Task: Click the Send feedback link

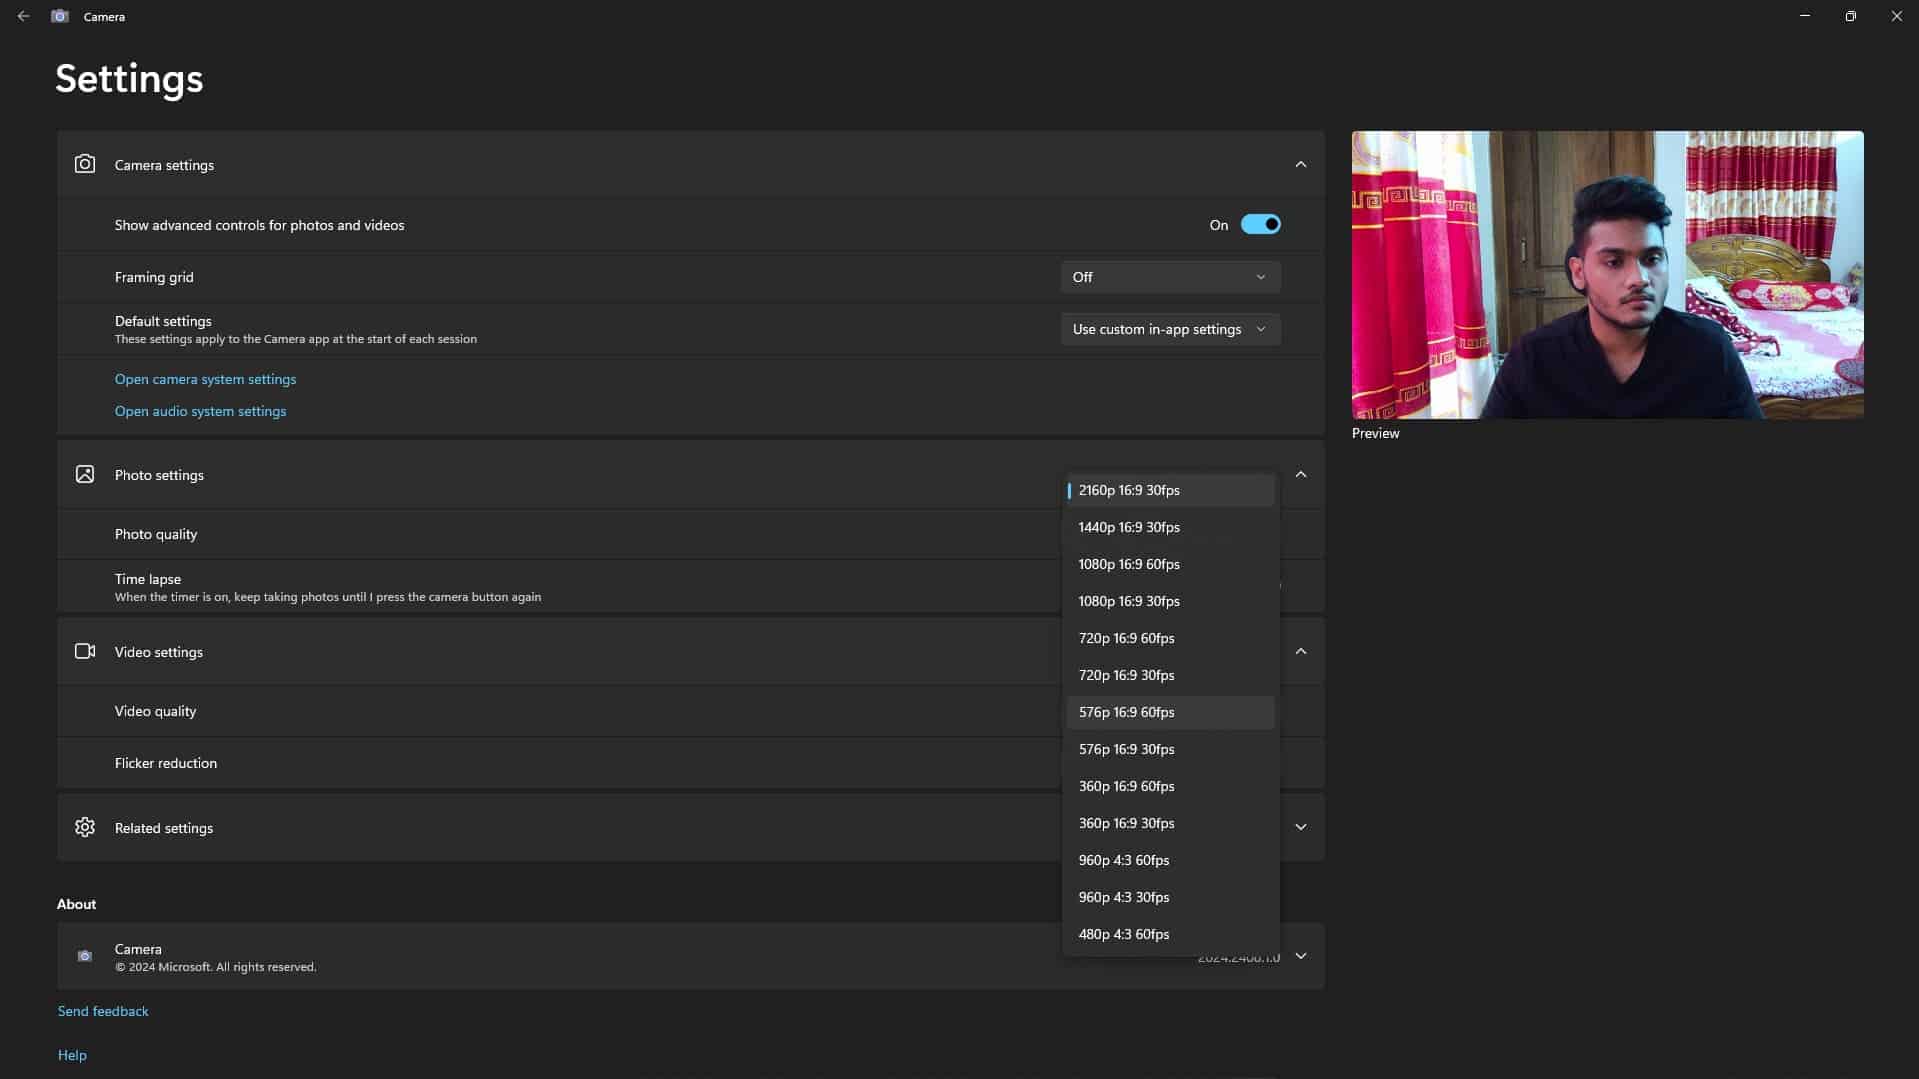Action: click(103, 1011)
